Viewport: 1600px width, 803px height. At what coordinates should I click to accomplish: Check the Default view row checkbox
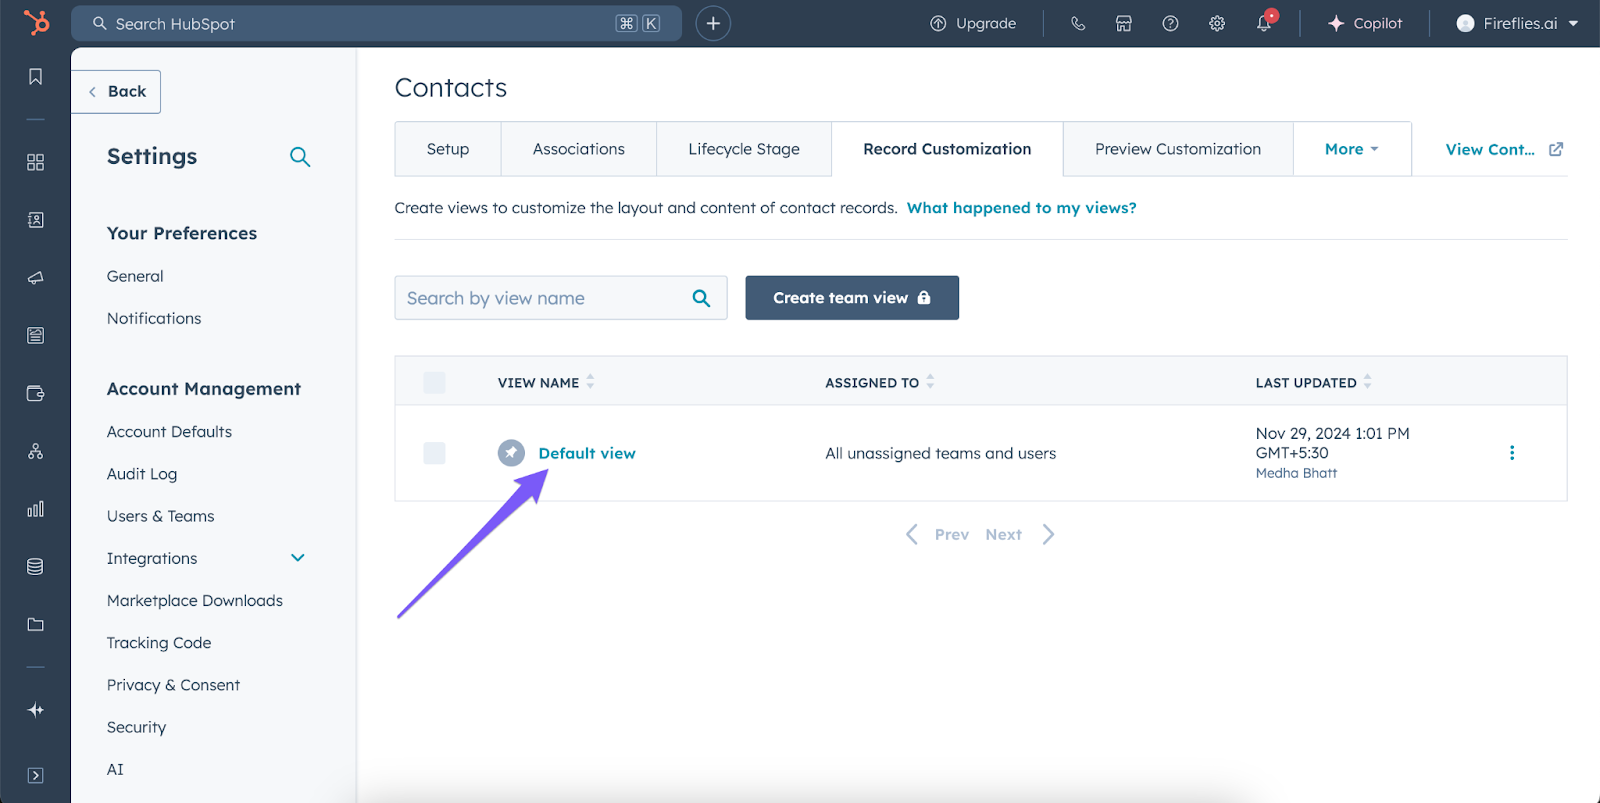434,453
